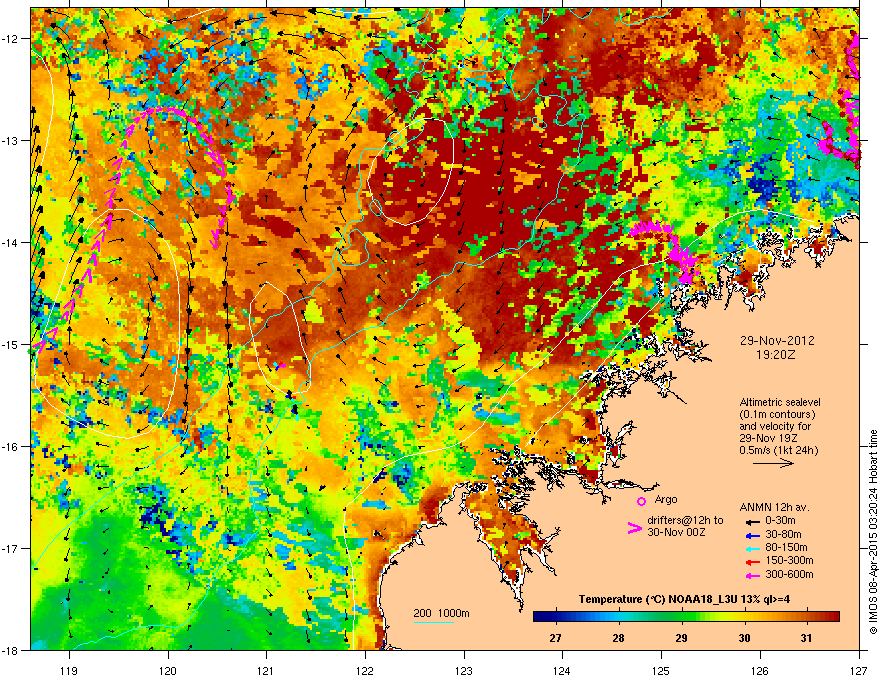This screenshot has width=880, height=680.
Task: Click latitude axis label '-12'
Action: (10, 39)
